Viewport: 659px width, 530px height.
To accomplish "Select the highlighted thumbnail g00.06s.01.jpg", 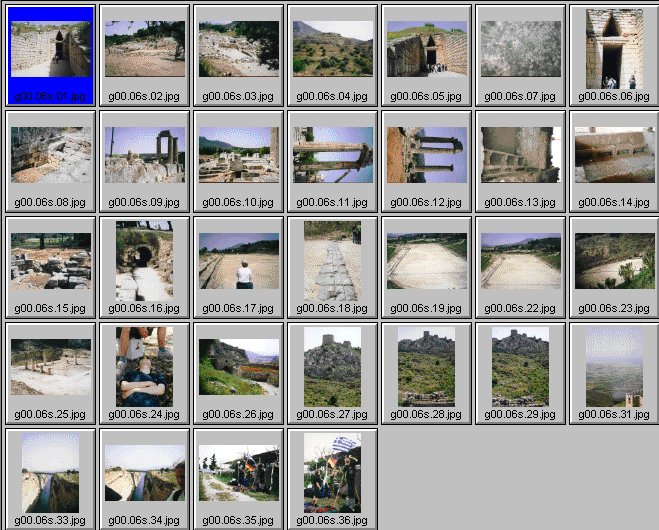I will pos(50,49).
